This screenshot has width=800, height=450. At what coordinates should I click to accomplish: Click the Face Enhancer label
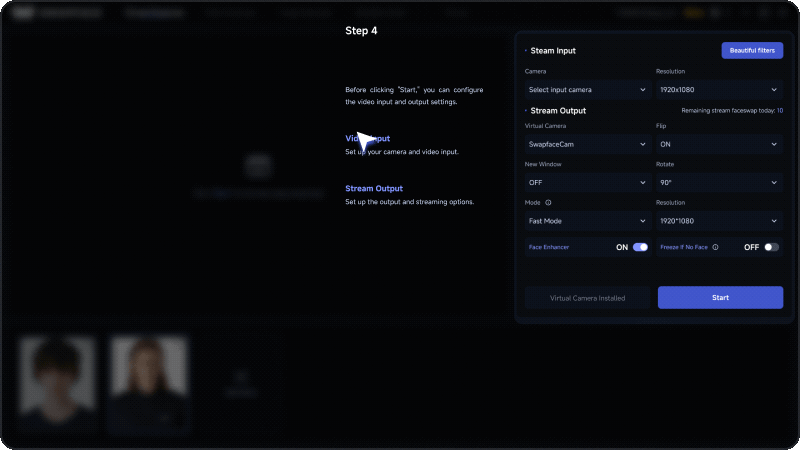tap(548, 247)
